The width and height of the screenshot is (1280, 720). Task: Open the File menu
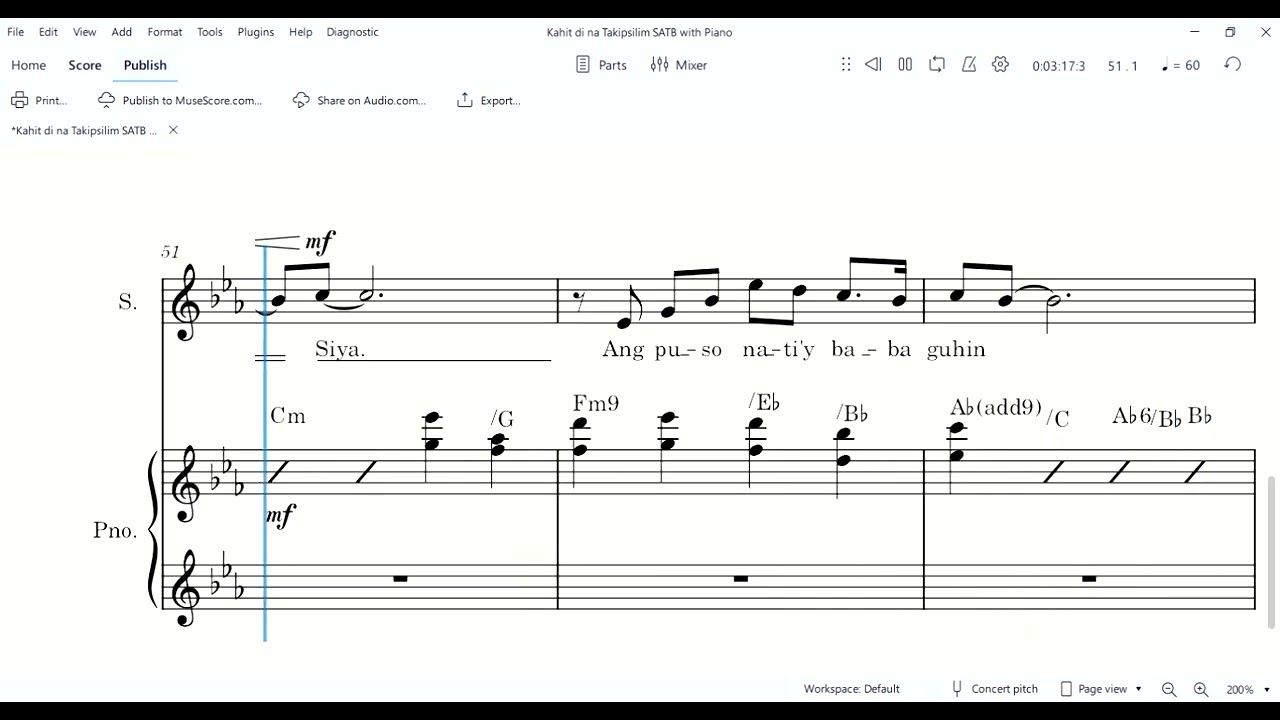[16, 32]
